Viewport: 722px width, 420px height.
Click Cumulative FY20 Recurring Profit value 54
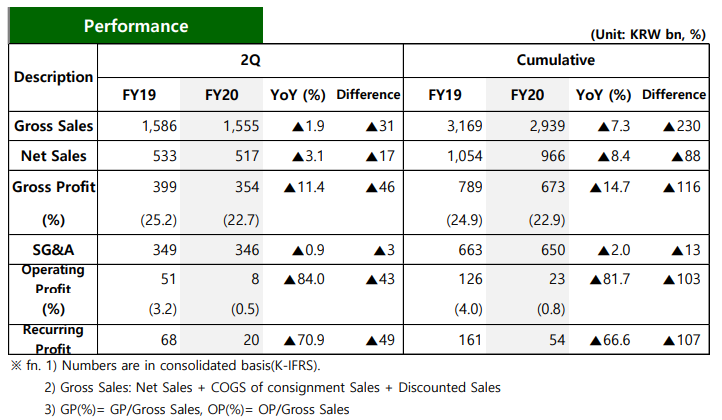[x=557, y=340]
